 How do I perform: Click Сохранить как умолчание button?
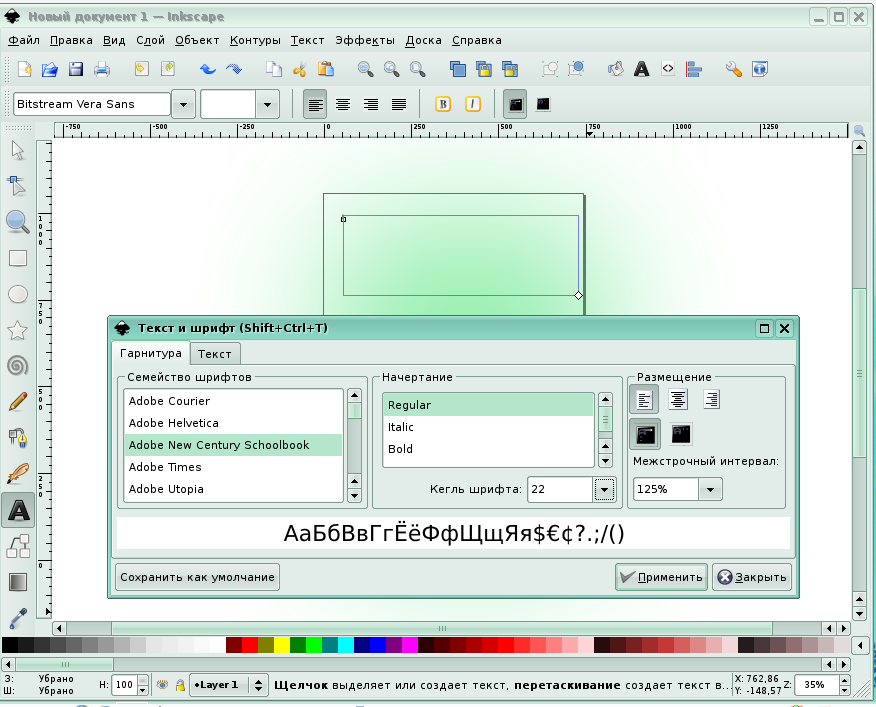[x=197, y=577]
